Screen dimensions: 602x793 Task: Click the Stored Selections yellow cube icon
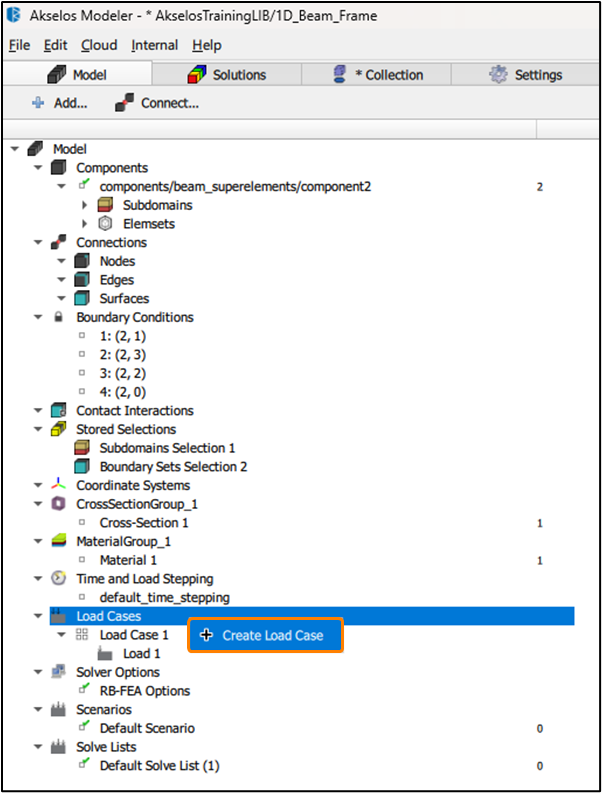coord(59,429)
